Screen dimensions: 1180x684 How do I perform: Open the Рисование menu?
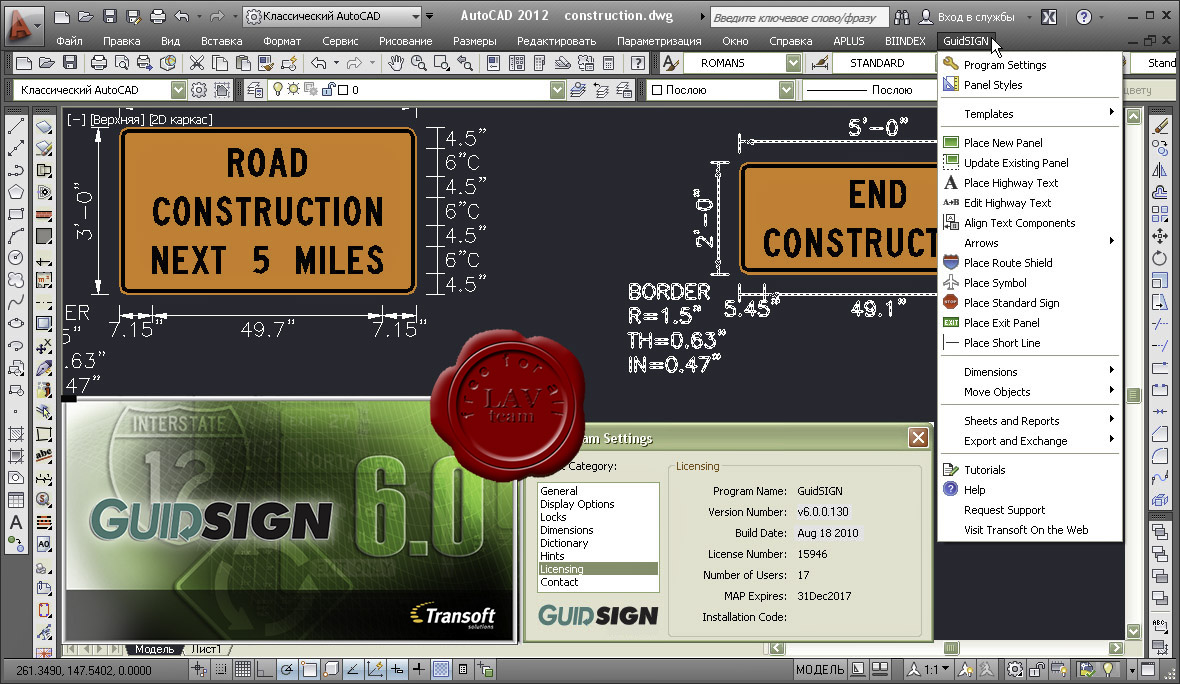(405, 41)
